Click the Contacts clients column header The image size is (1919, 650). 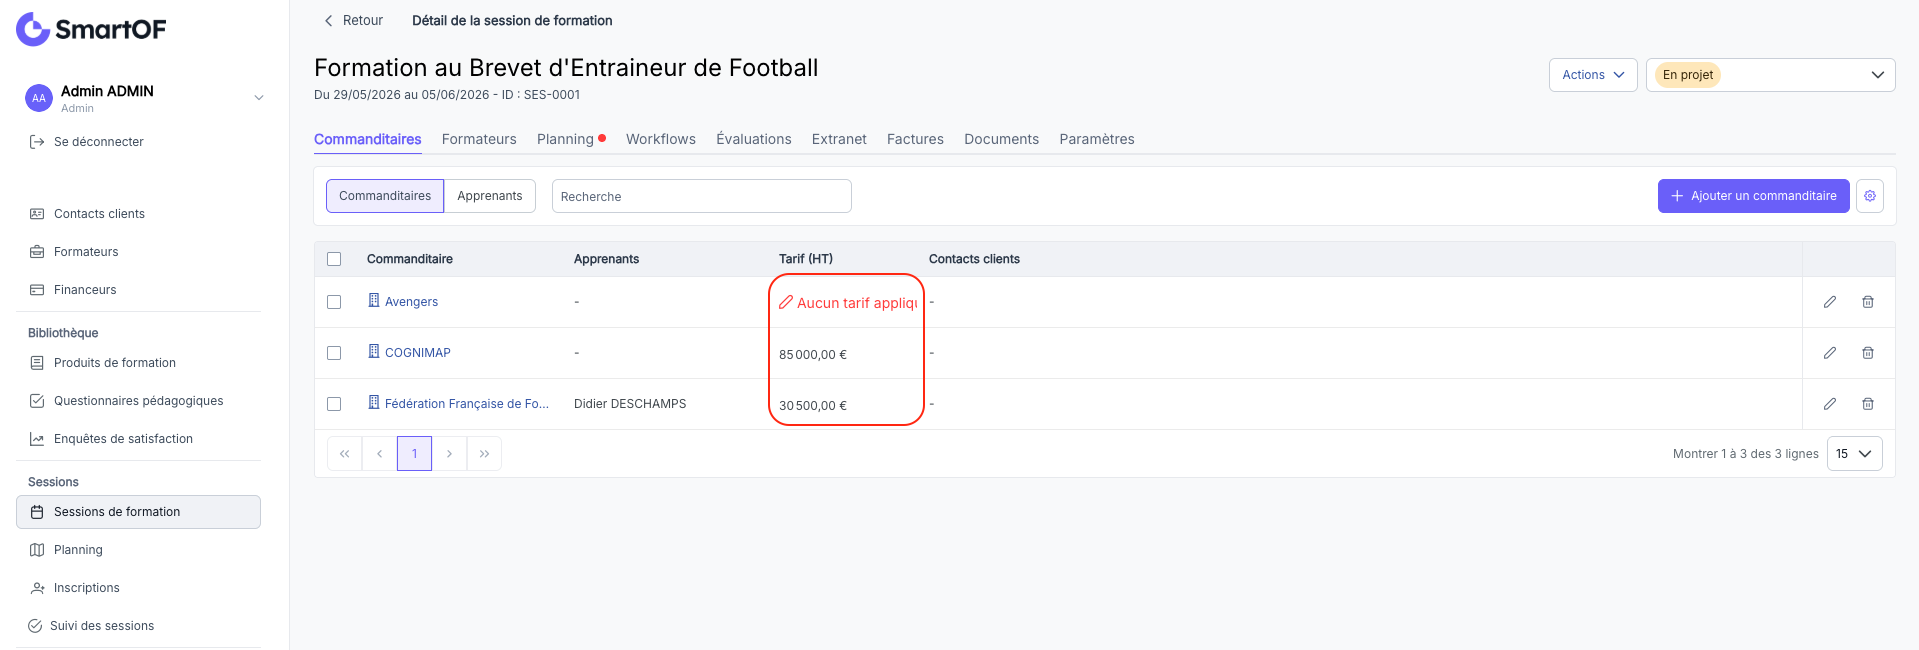point(974,259)
